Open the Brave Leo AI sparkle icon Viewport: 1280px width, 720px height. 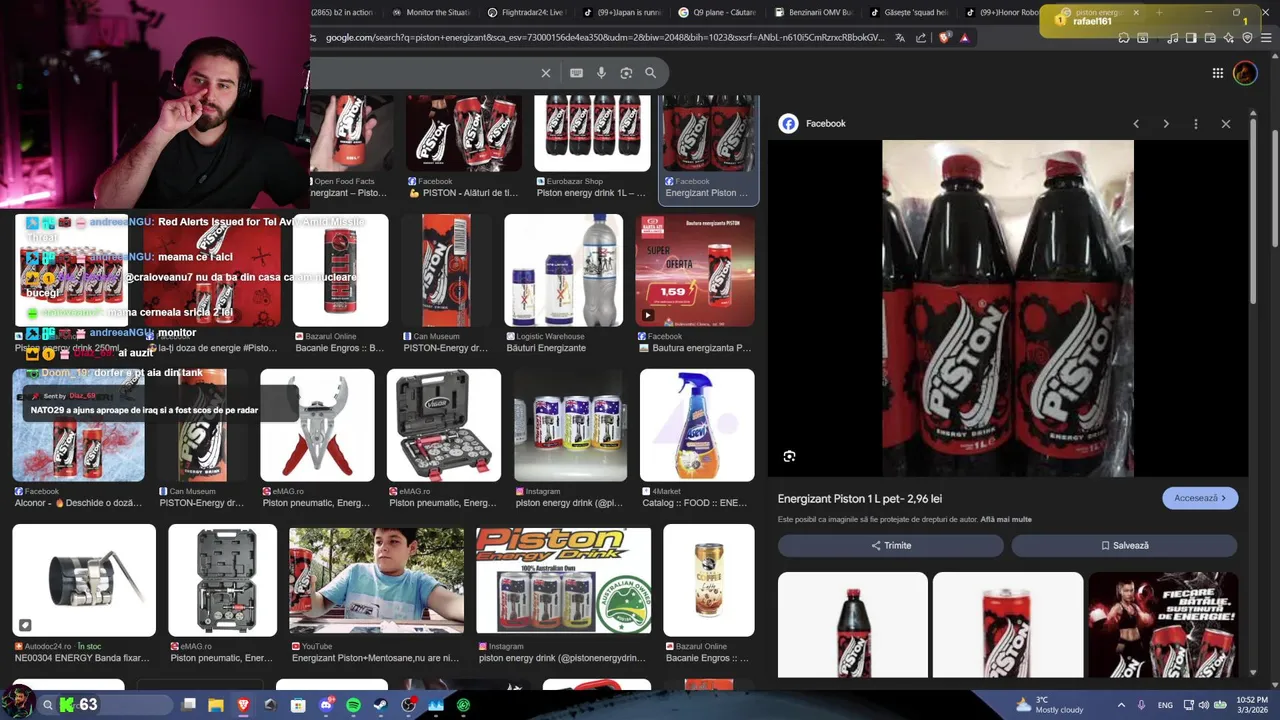pyautogui.click(x=1228, y=38)
